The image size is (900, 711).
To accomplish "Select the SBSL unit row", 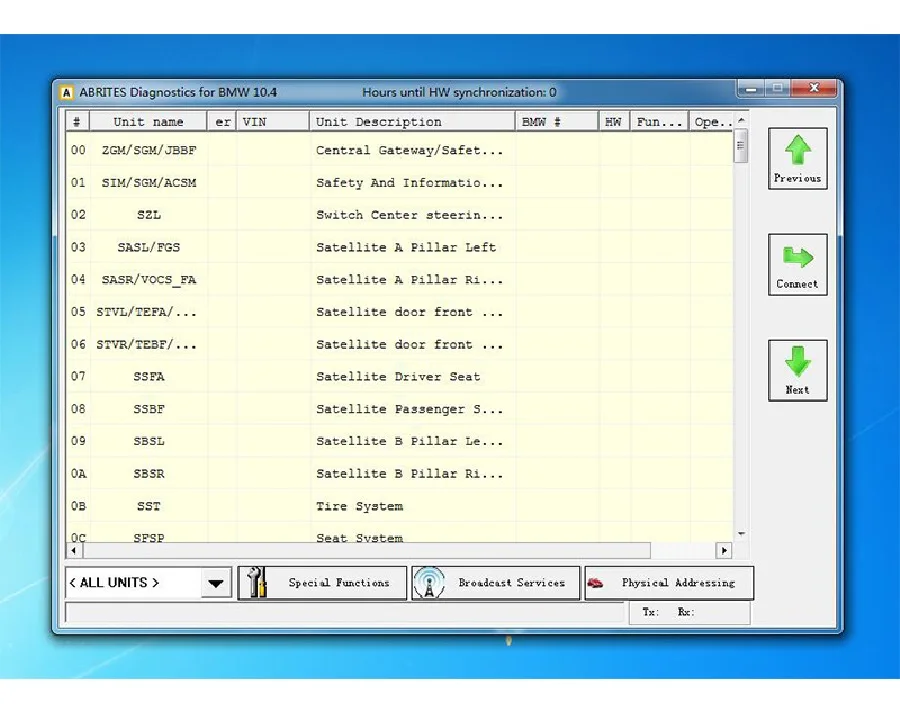I will click(399, 441).
